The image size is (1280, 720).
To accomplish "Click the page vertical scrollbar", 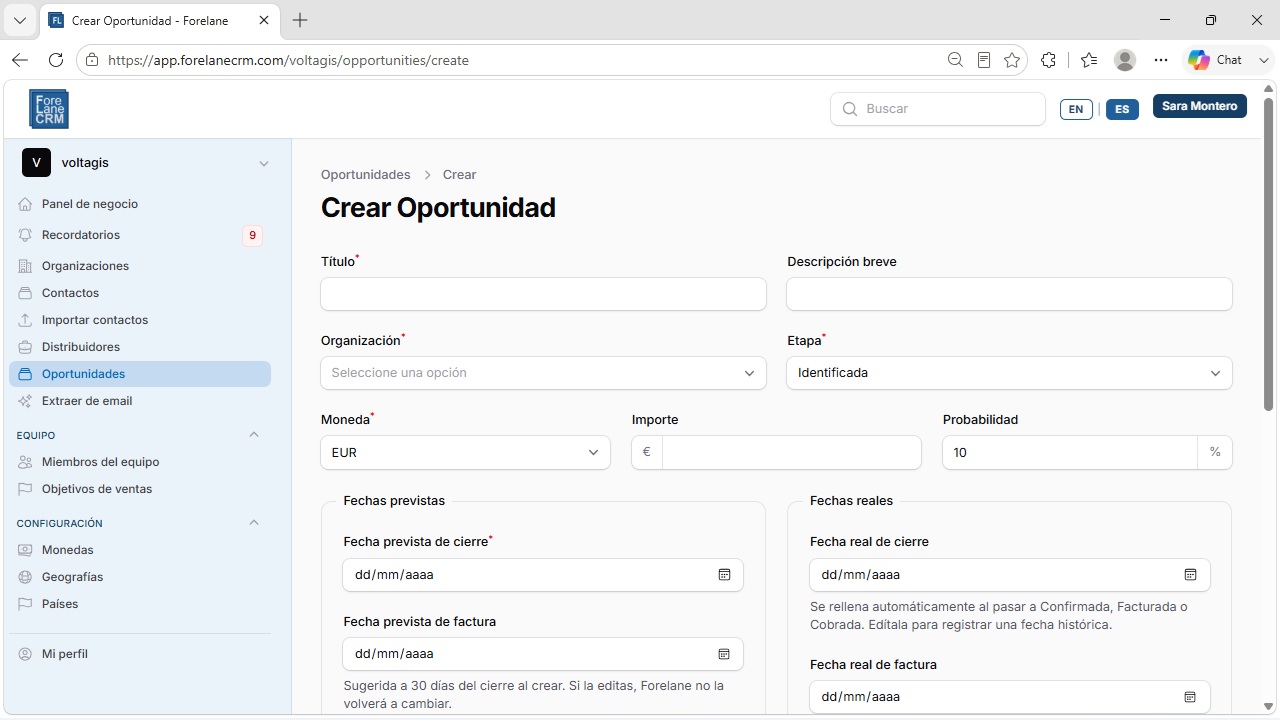I will (1269, 254).
